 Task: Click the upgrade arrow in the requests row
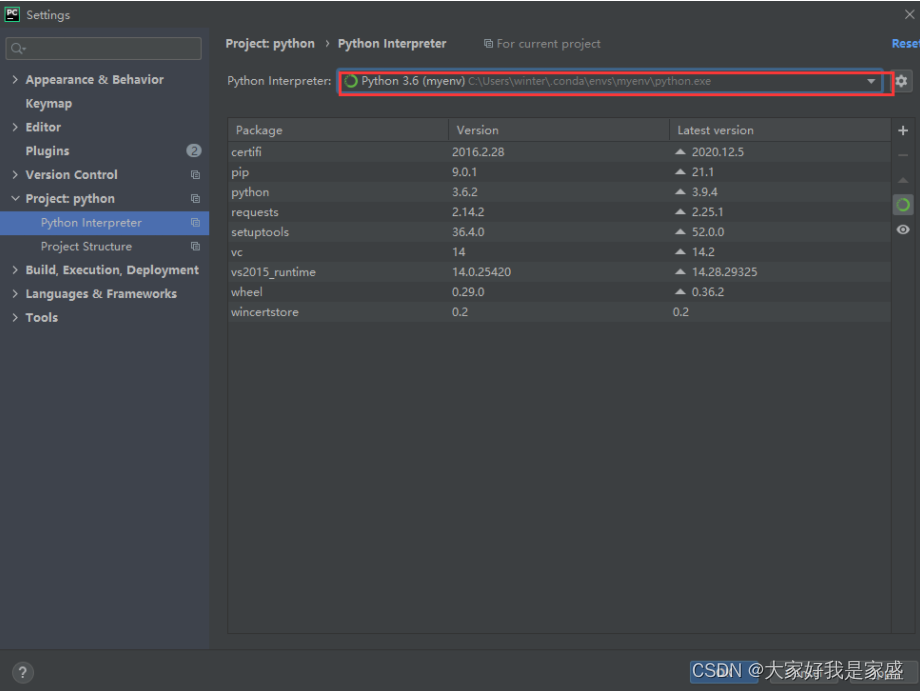point(680,212)
